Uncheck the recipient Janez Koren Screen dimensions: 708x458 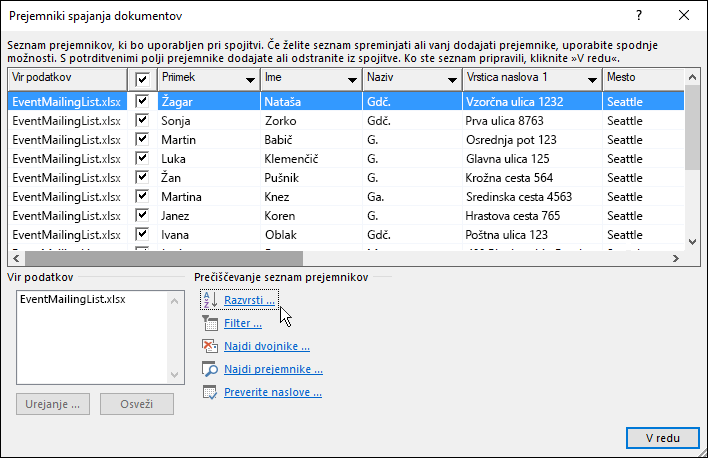142,215
